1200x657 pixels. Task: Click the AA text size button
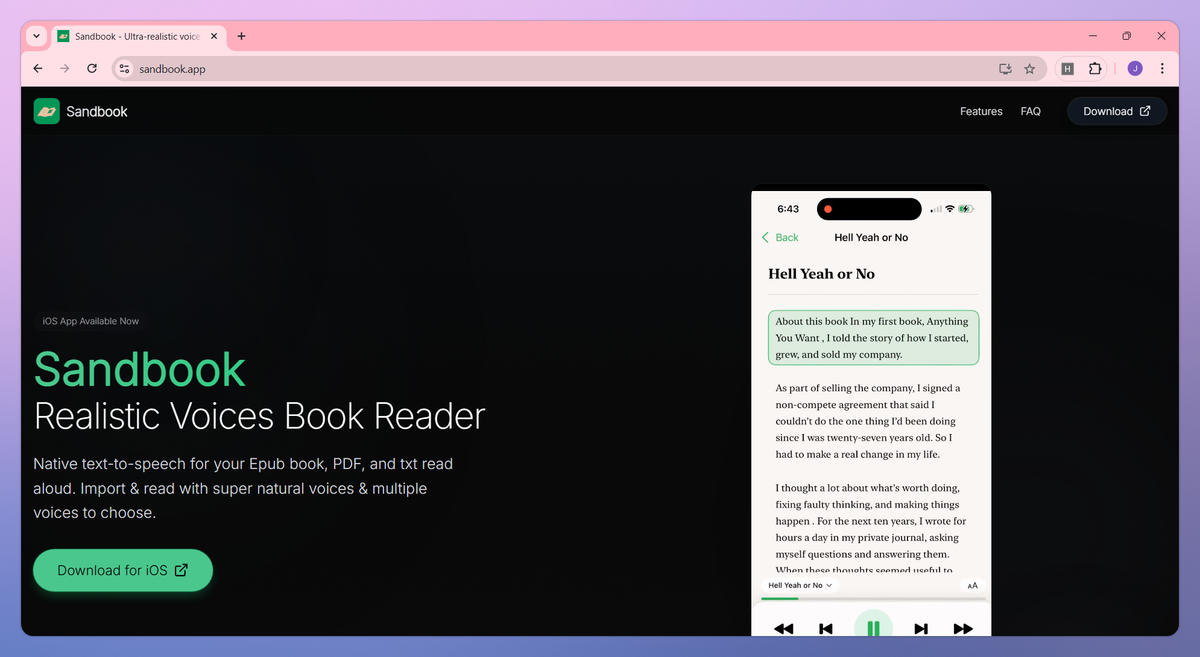coord(972,585)
